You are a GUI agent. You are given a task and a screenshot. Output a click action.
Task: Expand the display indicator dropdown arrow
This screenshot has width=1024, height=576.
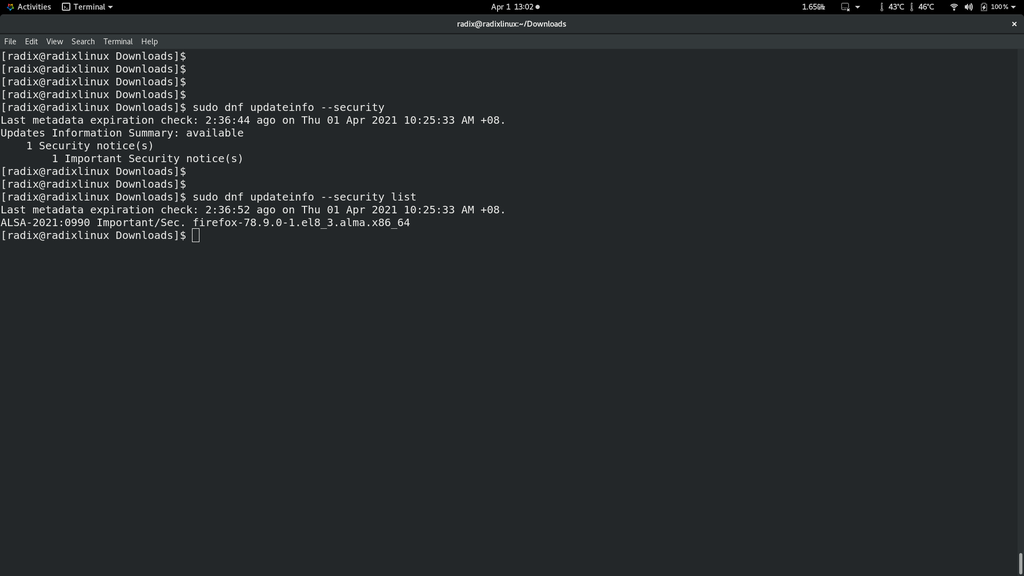point(858,7)
